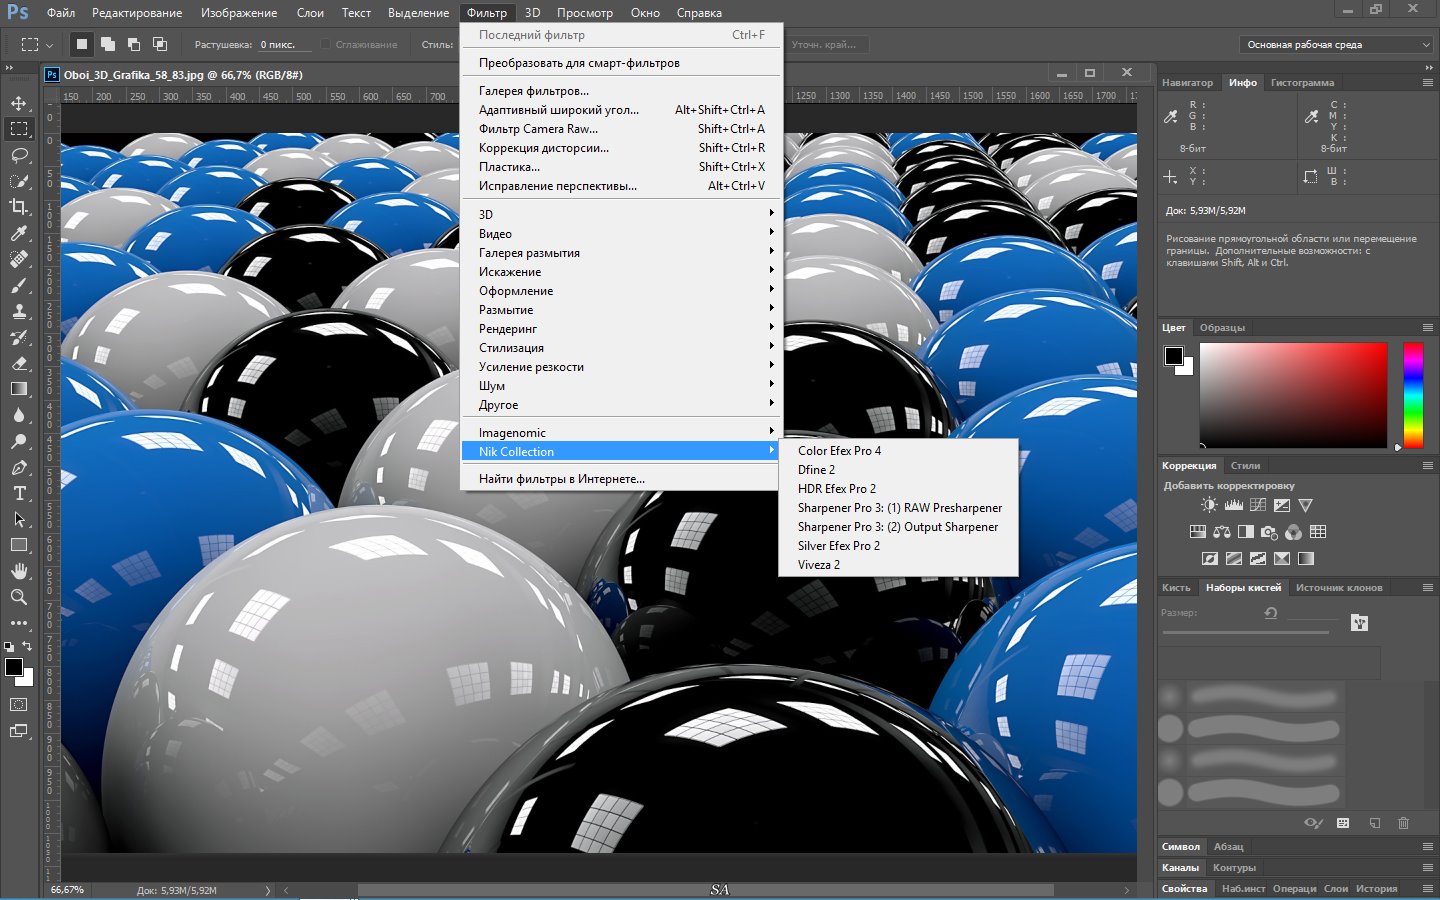Select the Path Selection tool
Screen dimensions: 1440x900
pyautogui.click(x=19, y=519)
